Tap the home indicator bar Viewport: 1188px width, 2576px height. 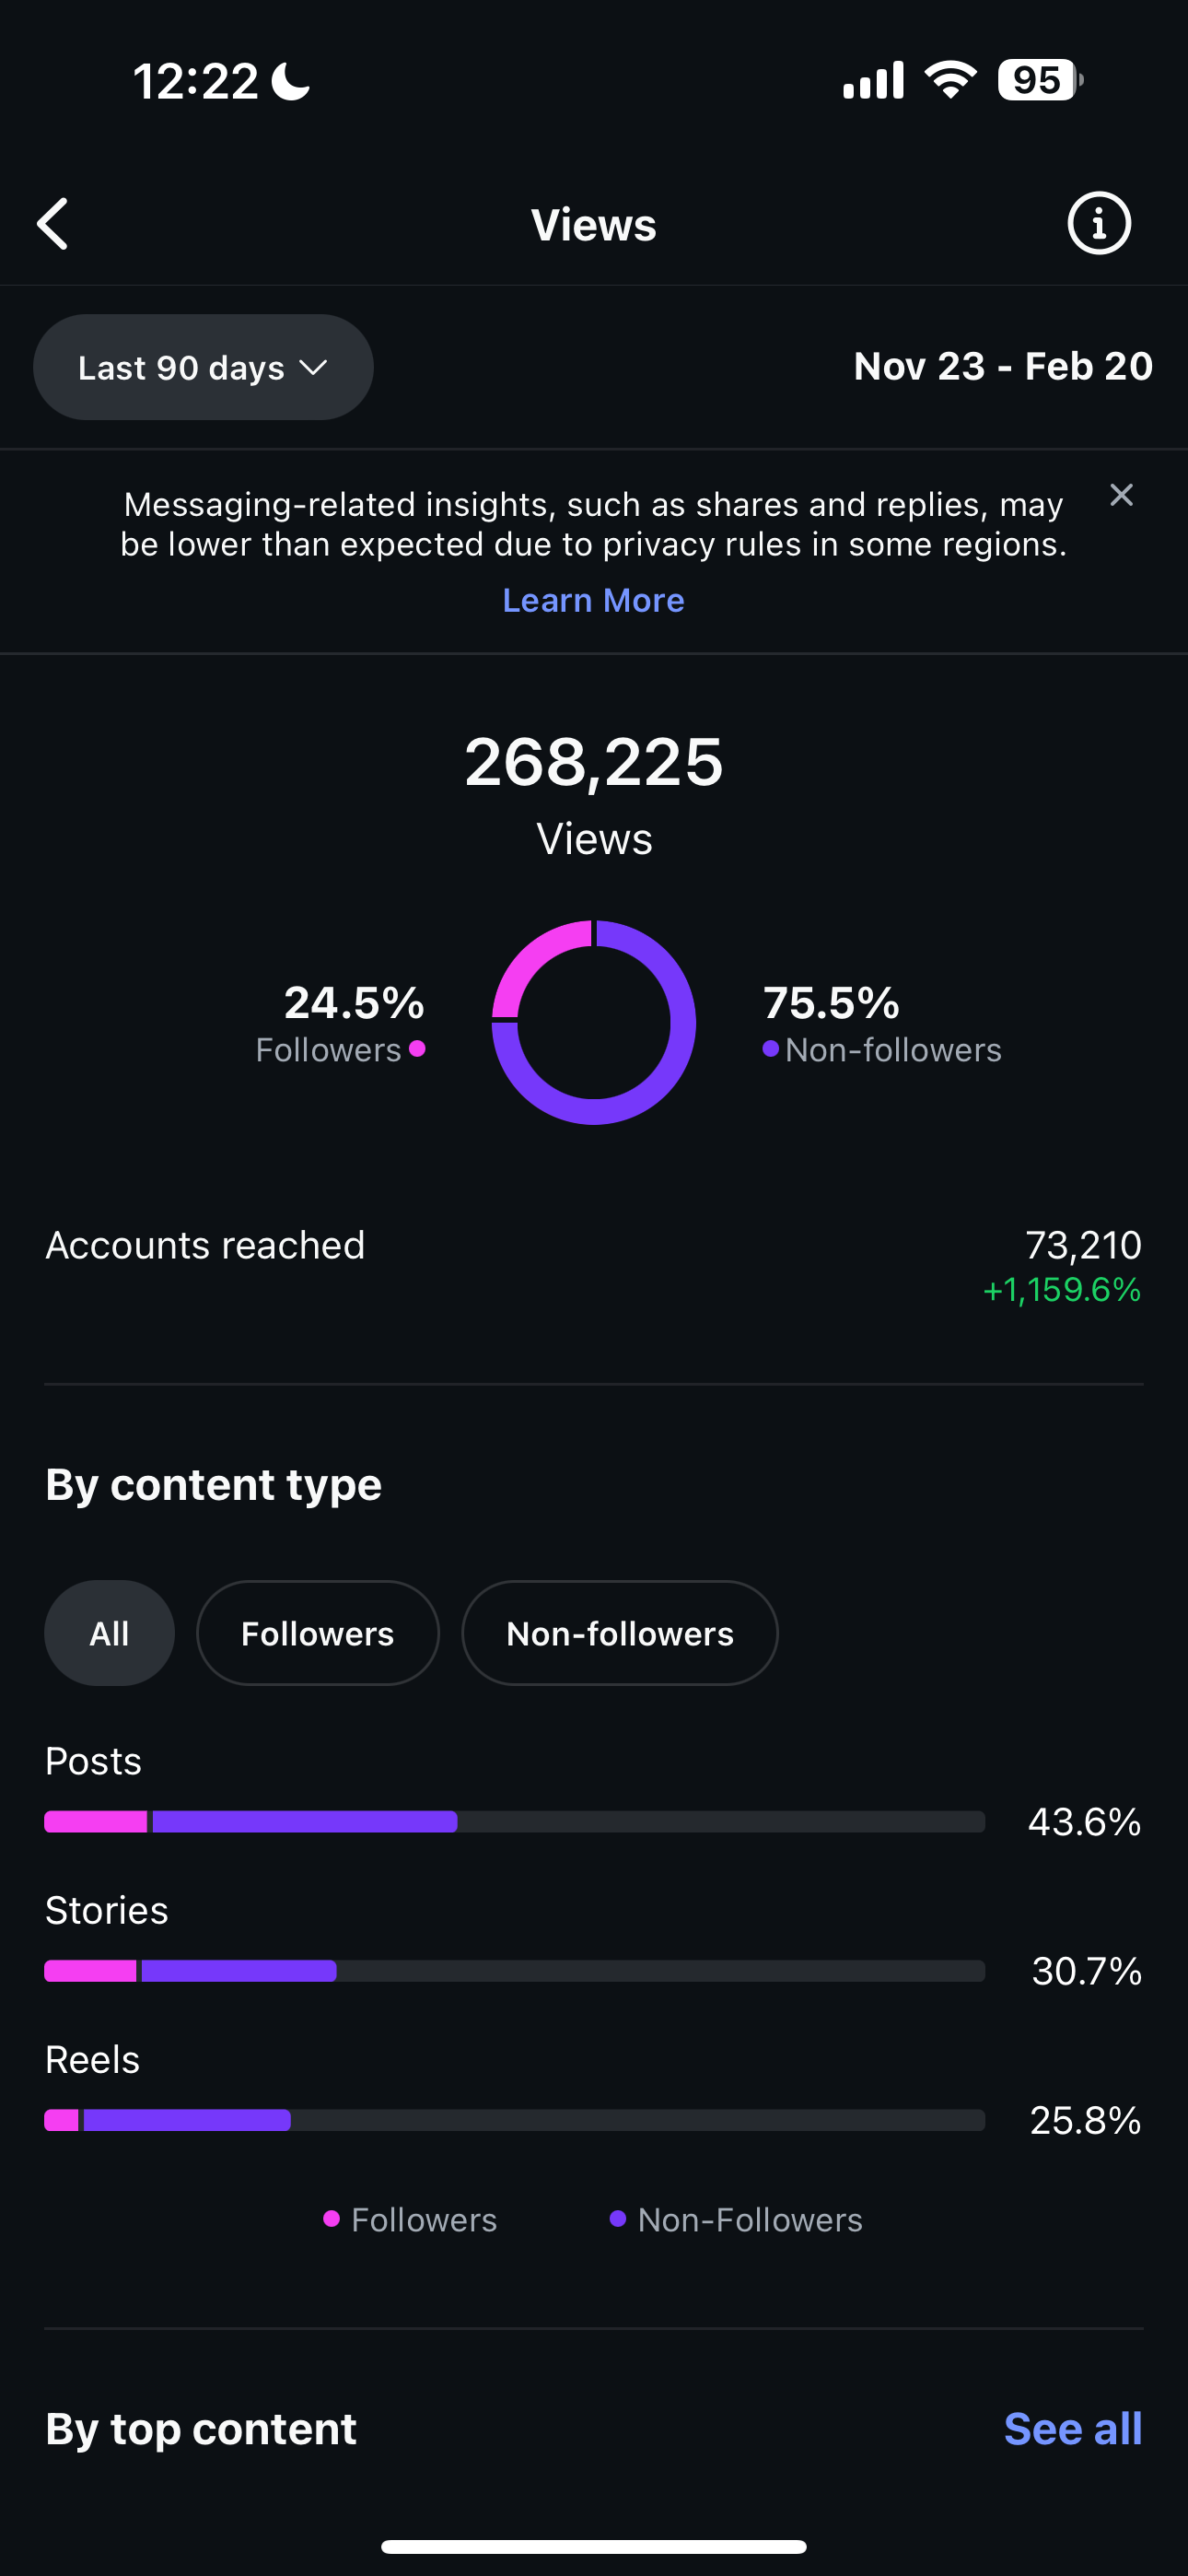(x=593, y=2546)
